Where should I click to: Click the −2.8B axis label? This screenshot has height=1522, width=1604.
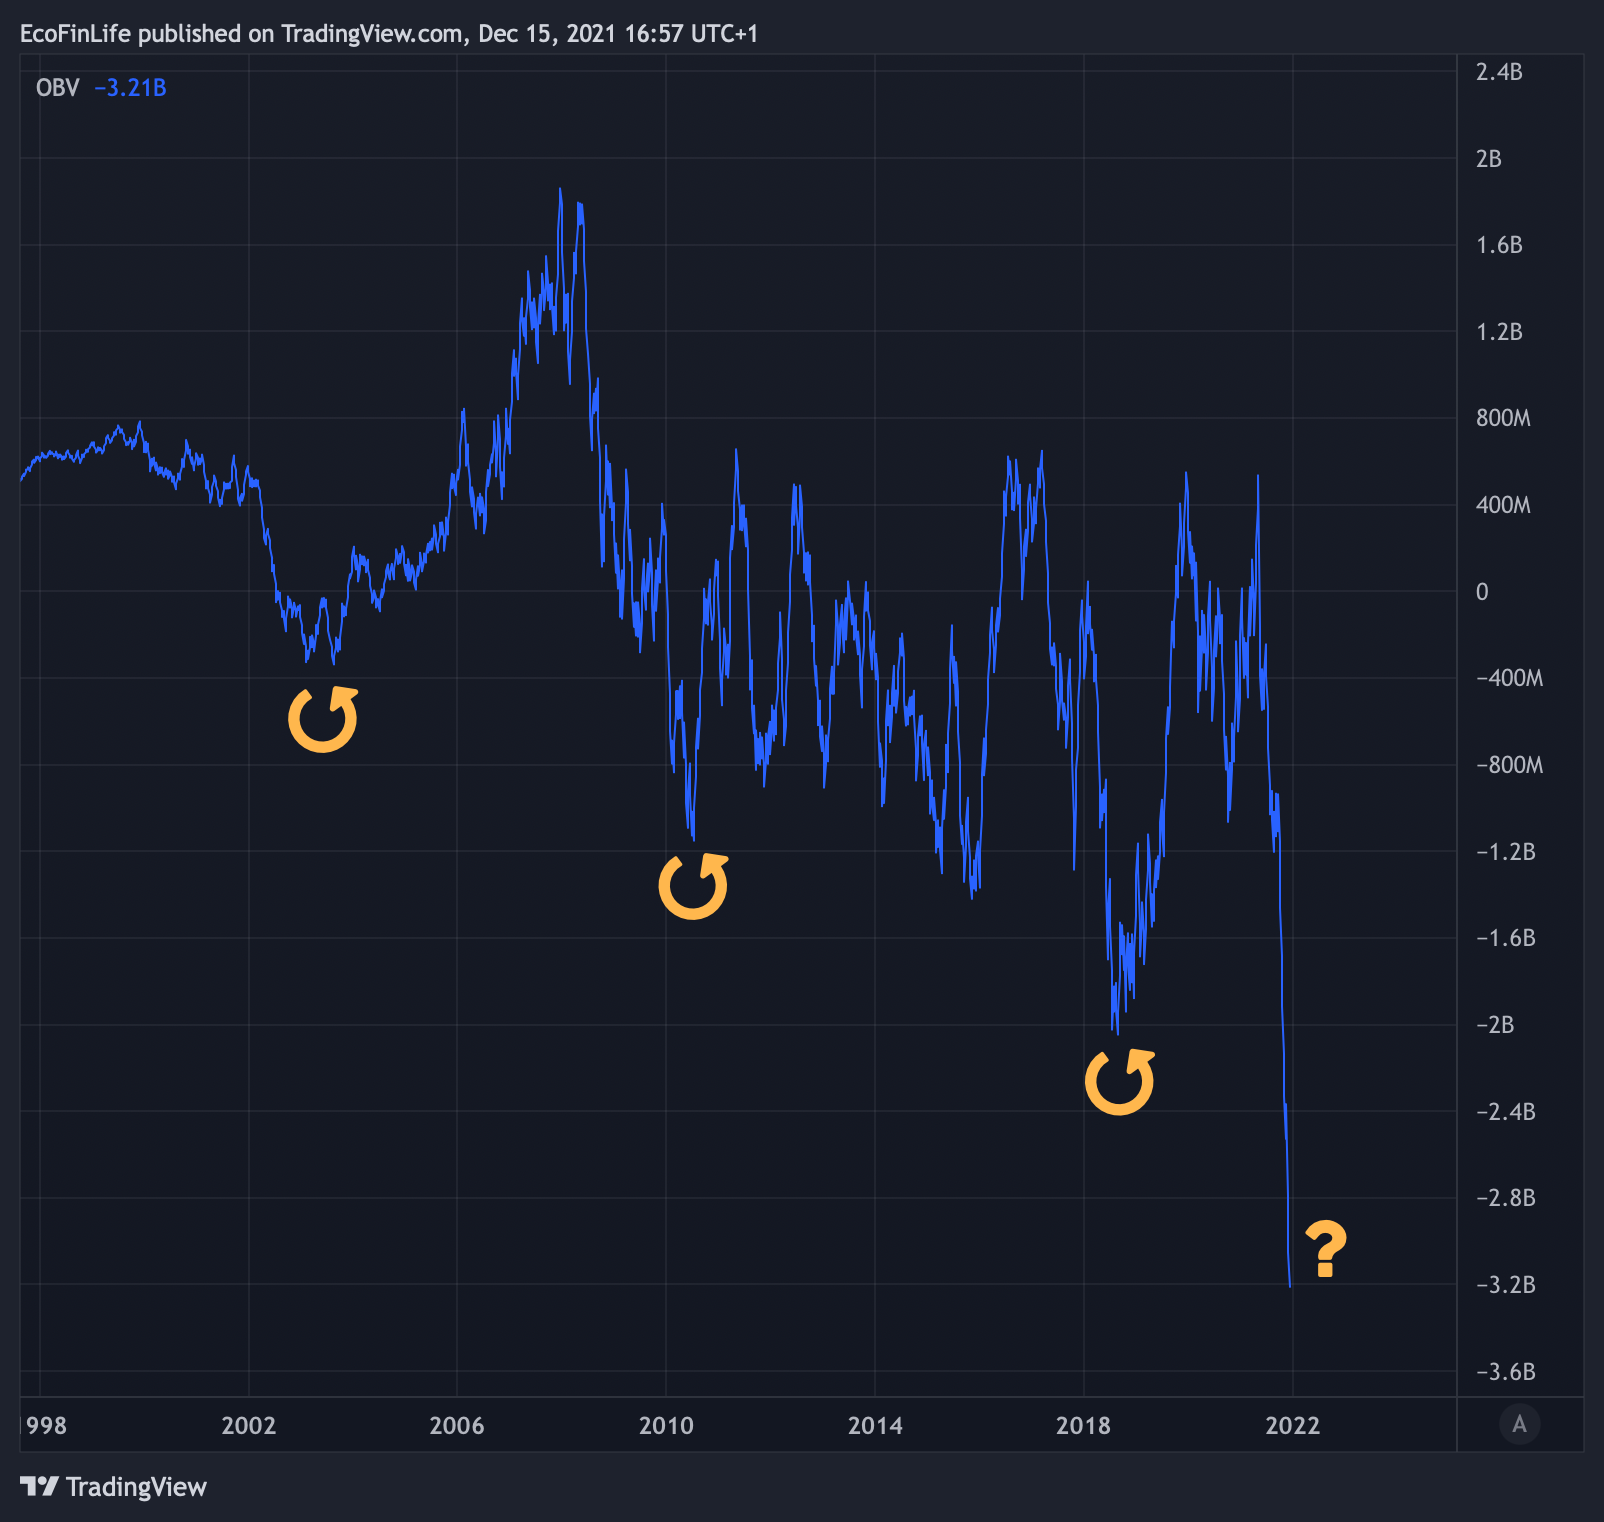click(x=1505, y=1198)
